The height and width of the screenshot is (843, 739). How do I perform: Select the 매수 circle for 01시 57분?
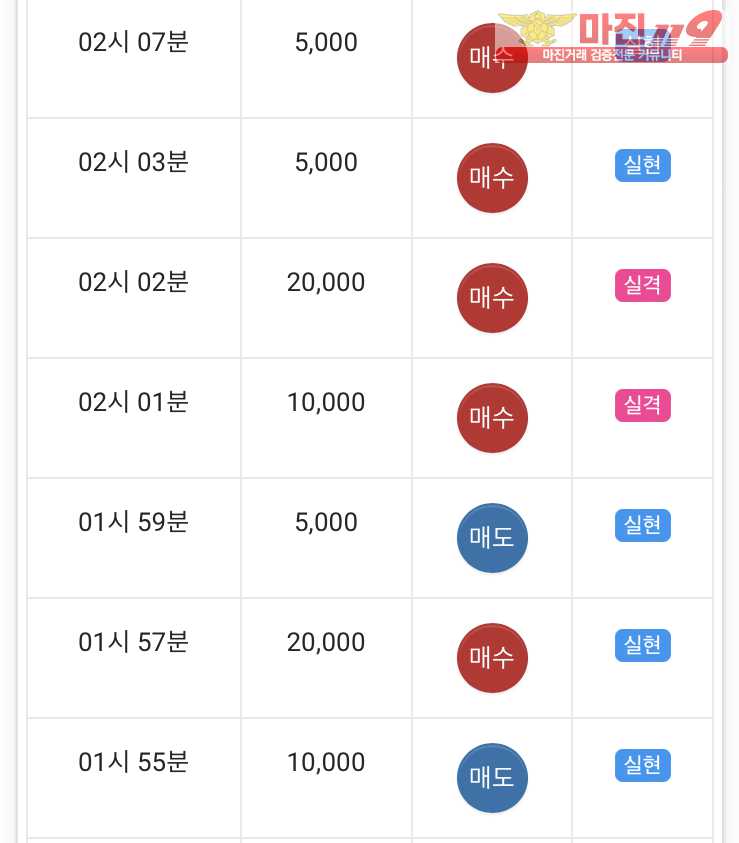pos(492,658)
